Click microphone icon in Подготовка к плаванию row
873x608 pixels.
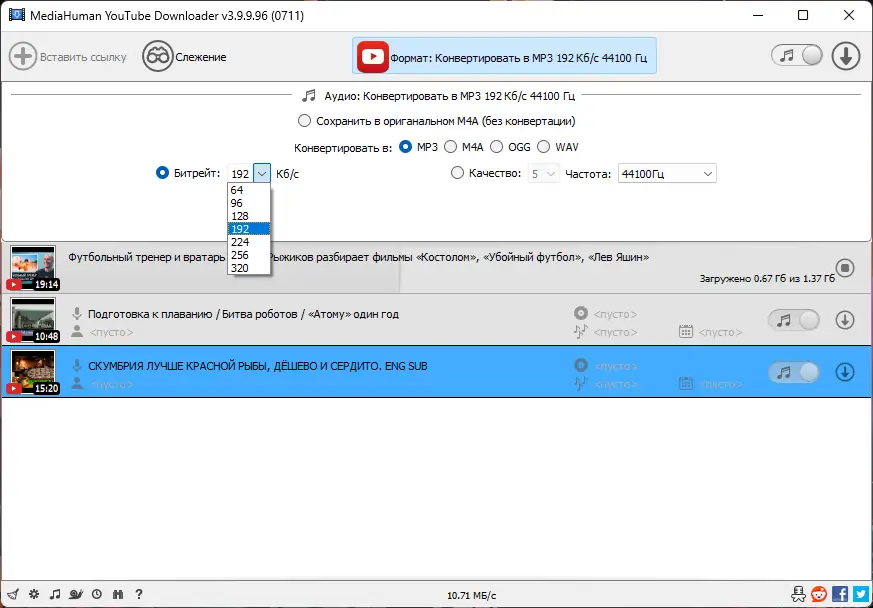tap(77, 314)
